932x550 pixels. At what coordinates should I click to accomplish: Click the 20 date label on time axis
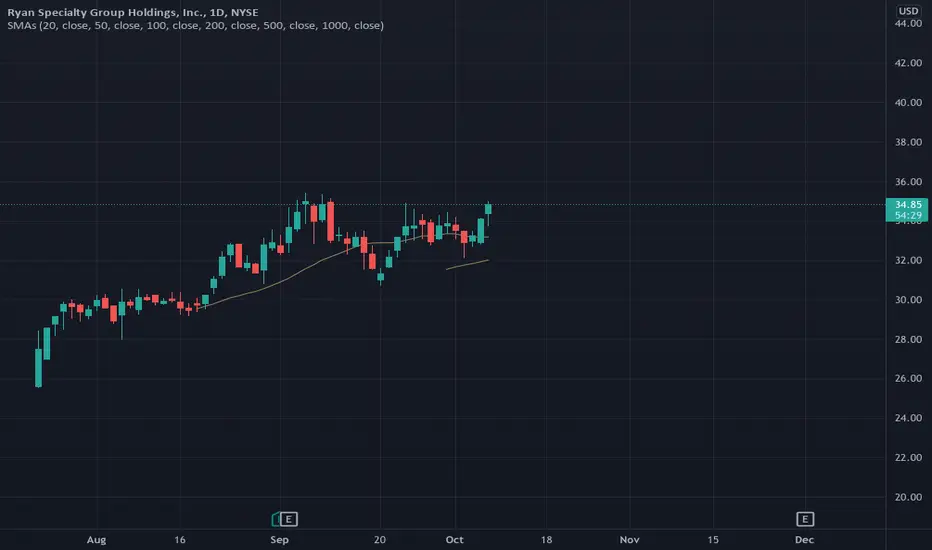380,540
